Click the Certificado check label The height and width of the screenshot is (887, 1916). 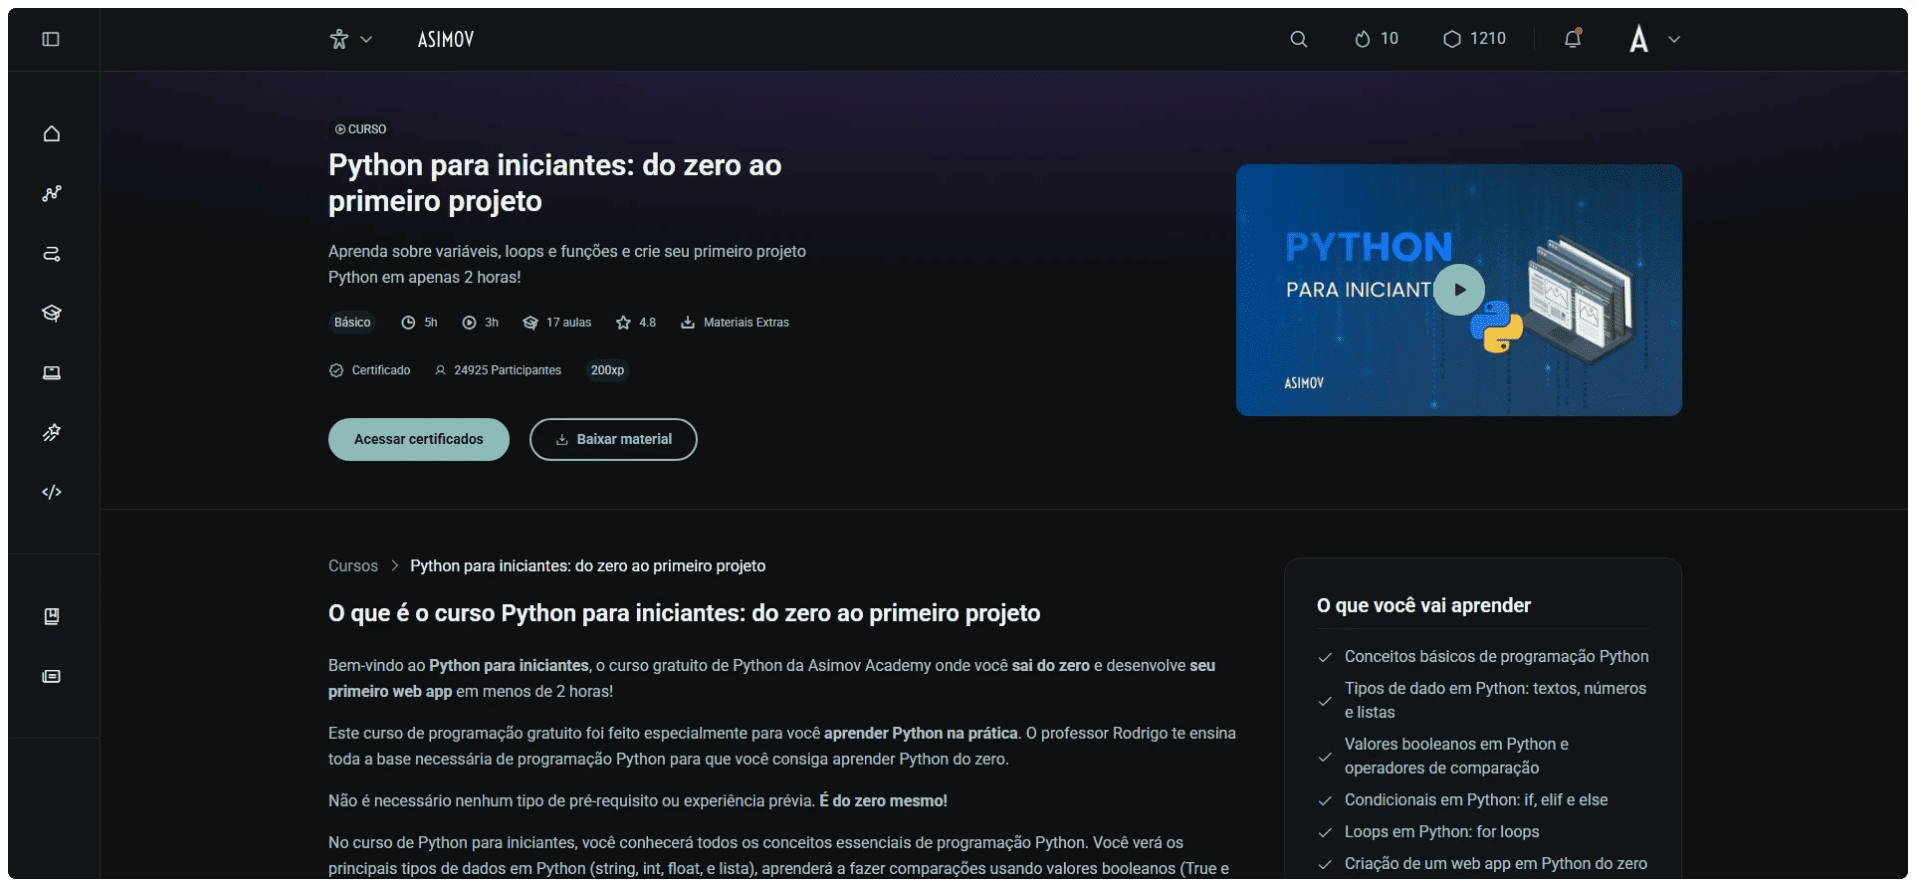tap(370, 370)
